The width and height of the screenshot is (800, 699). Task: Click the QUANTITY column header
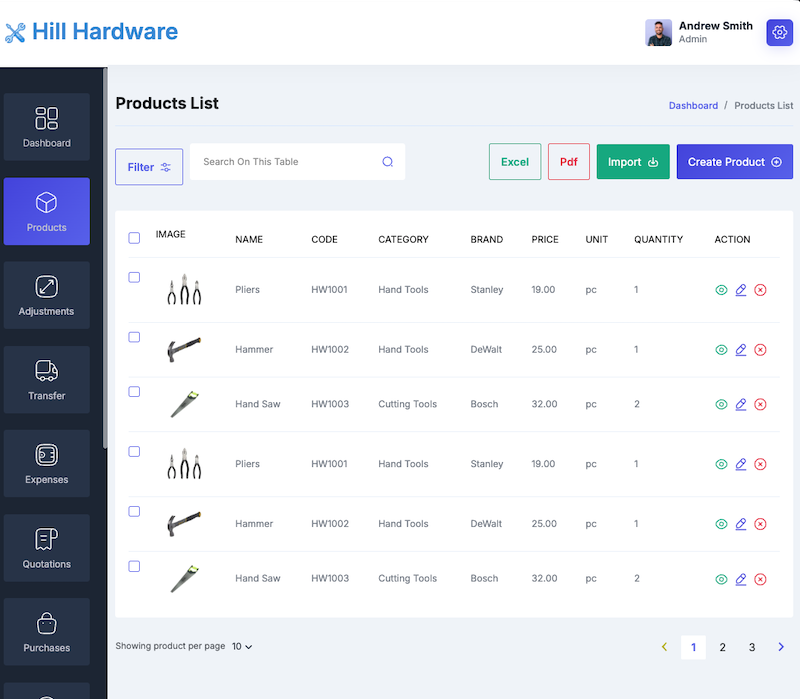(x=658, y=239)
